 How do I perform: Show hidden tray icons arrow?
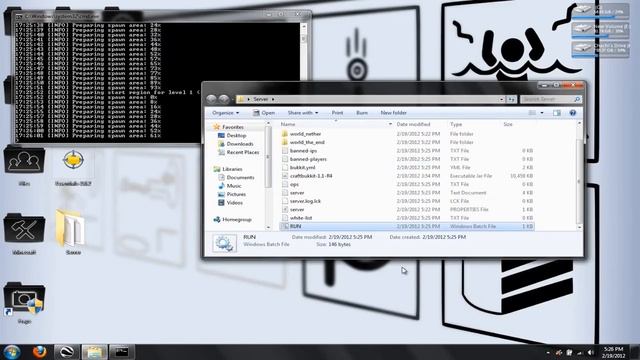(548, 353)
